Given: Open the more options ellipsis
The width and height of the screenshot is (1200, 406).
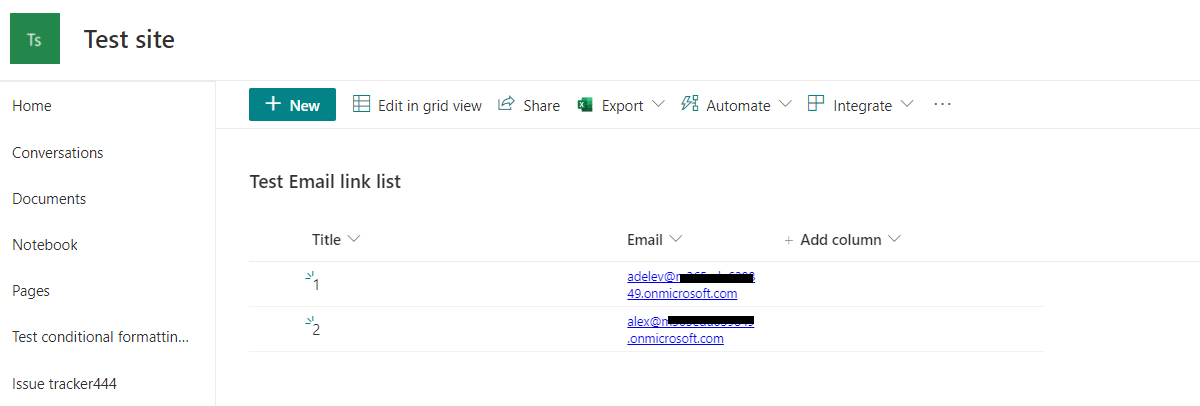Looking at the screenshot, I should coord(942,104).
